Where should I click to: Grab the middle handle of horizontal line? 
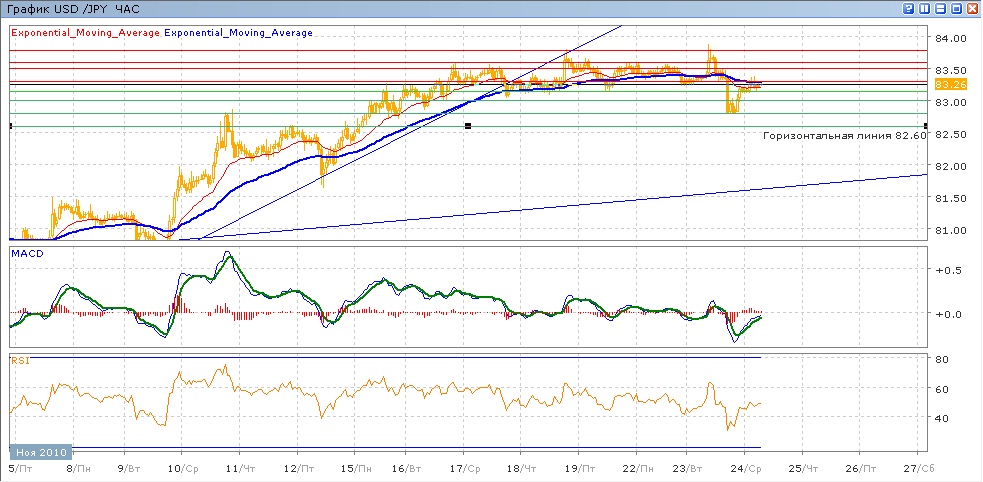click(468, 125)
